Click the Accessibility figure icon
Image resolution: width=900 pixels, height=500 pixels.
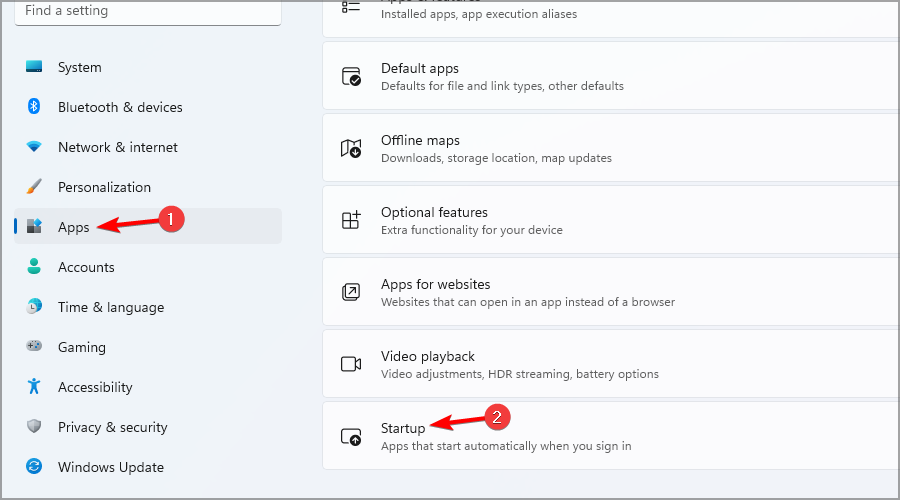(34, 386)
